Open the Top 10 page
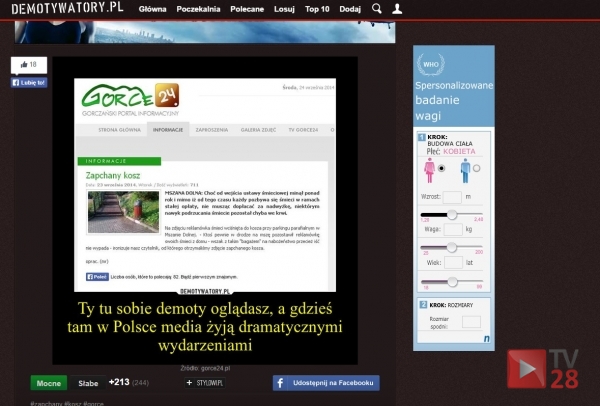 point(317,9)
